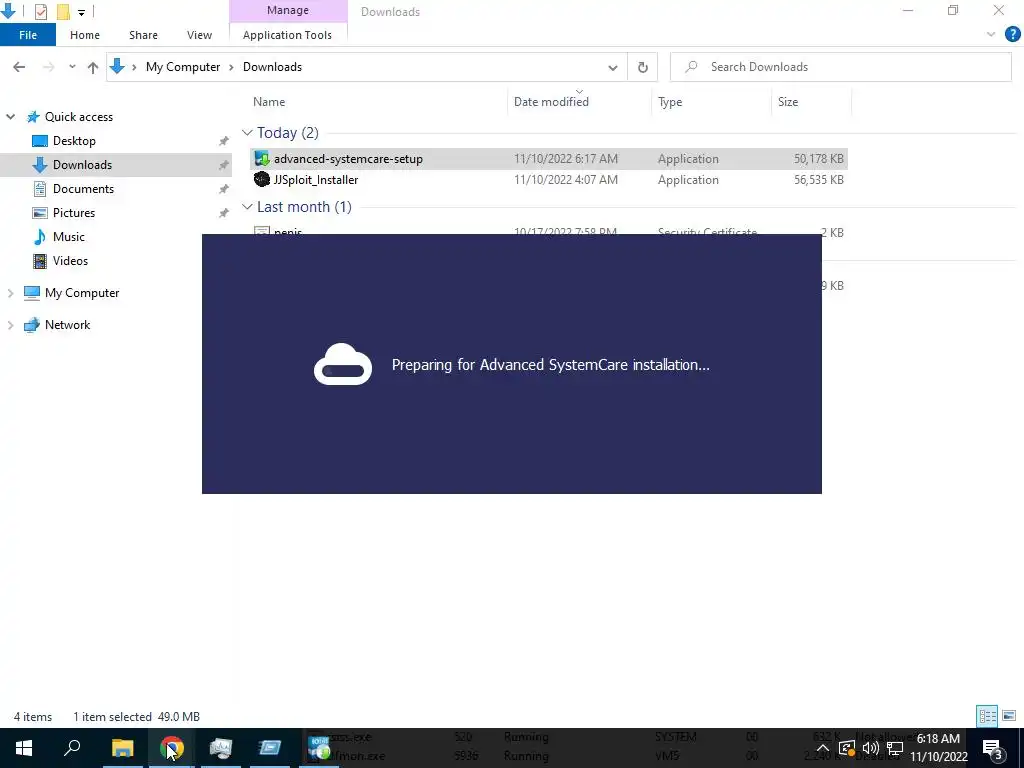Image resolution: width=1024 pixels, height=768 pixels.
Task: Open Quick access in the navigation pane
Action: 78,117
